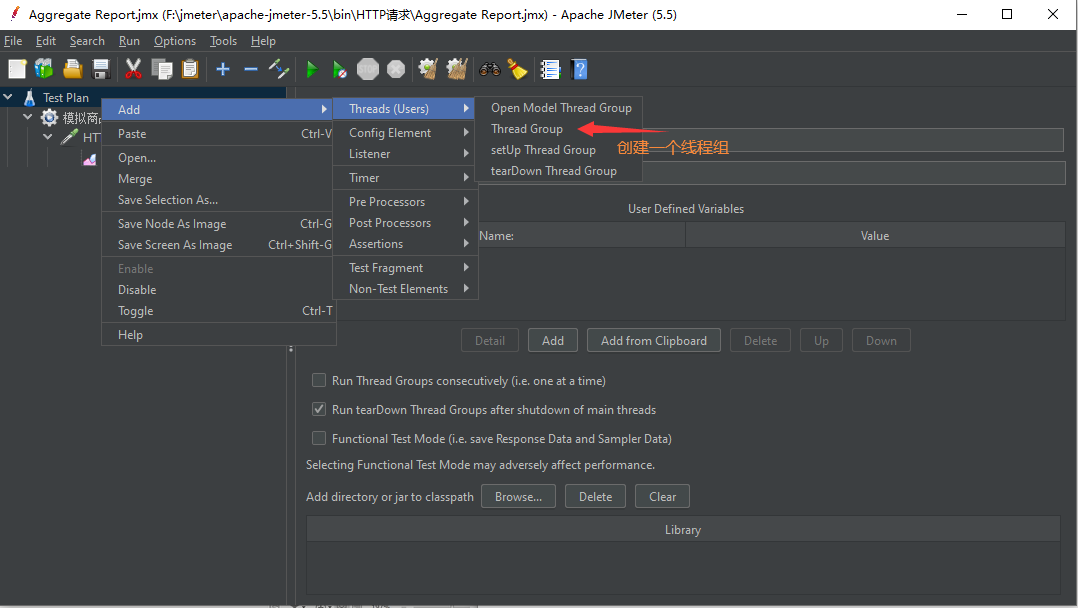Click the Cut scissors icon
This screenshot has height=608, width=1078.
tap(133, 69)
